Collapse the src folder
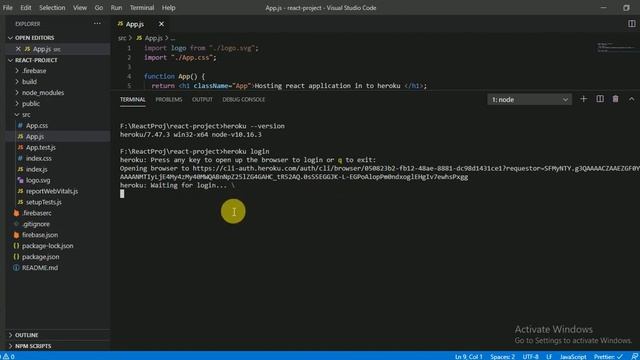This screenshot has width=640, height=360. pyautogui.click(x=26, y=115)
